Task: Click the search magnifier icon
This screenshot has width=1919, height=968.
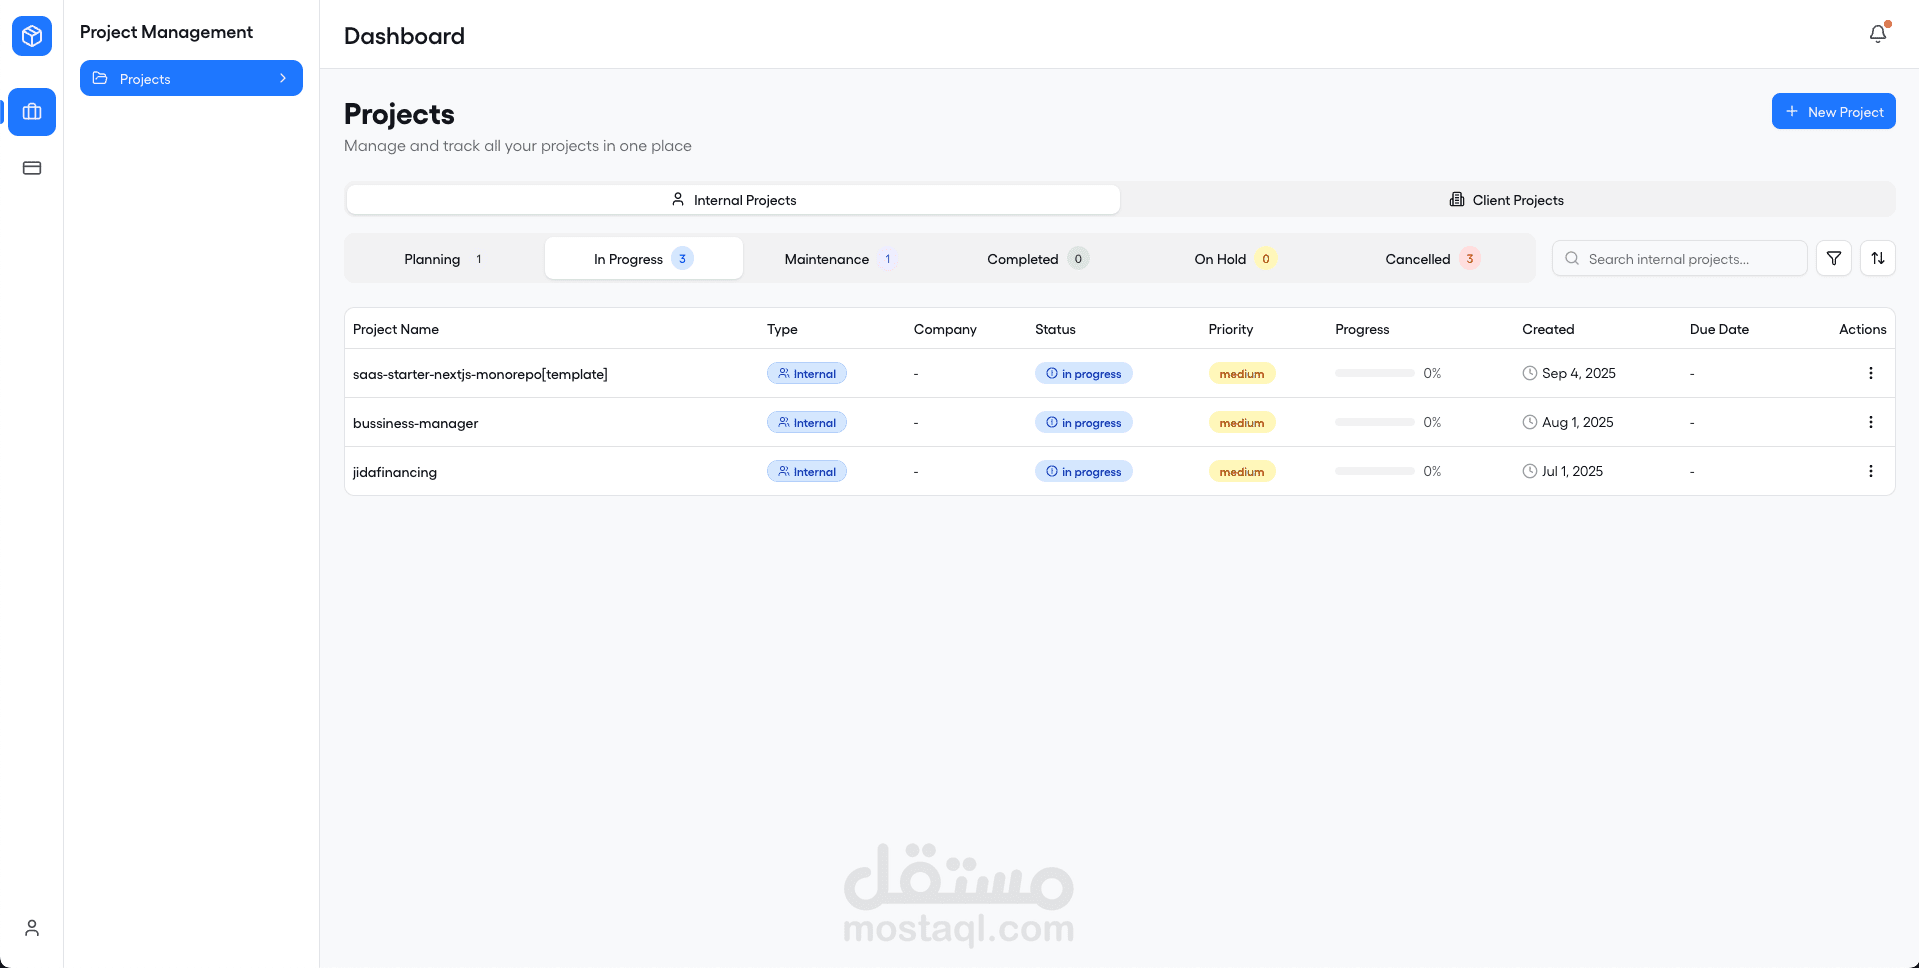Action: [x=1572, y=258]
